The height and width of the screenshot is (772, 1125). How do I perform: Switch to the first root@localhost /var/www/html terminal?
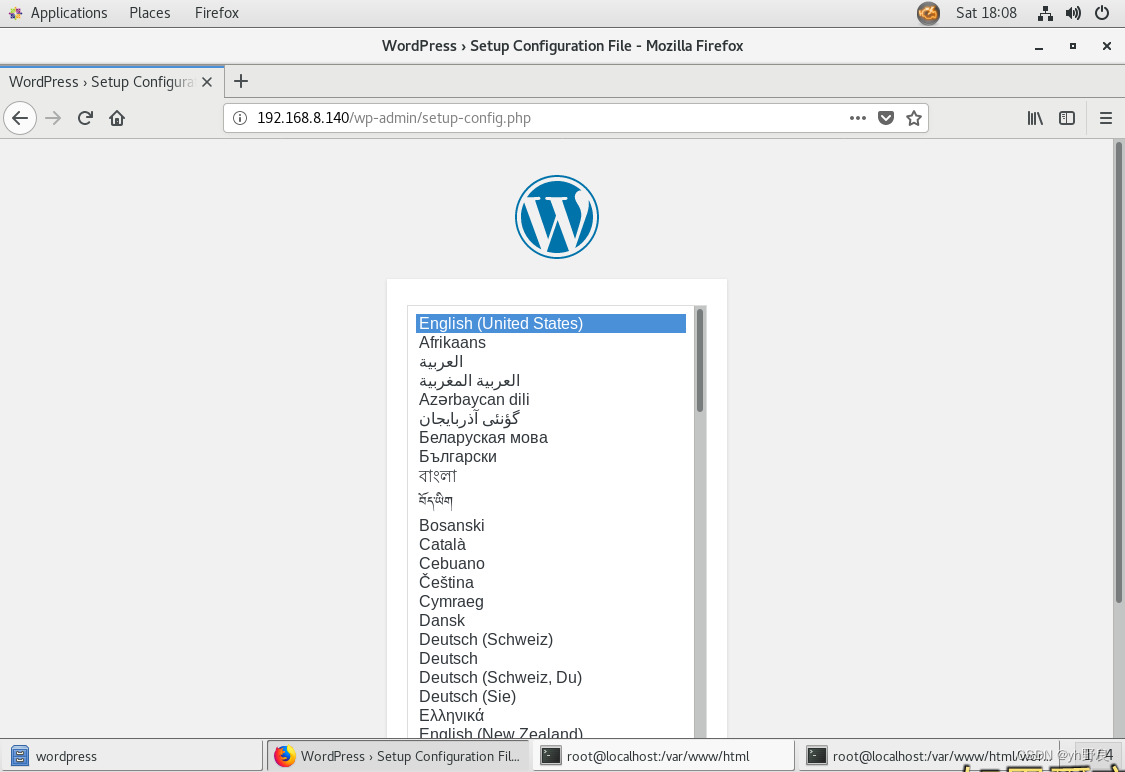click(664, 755)
